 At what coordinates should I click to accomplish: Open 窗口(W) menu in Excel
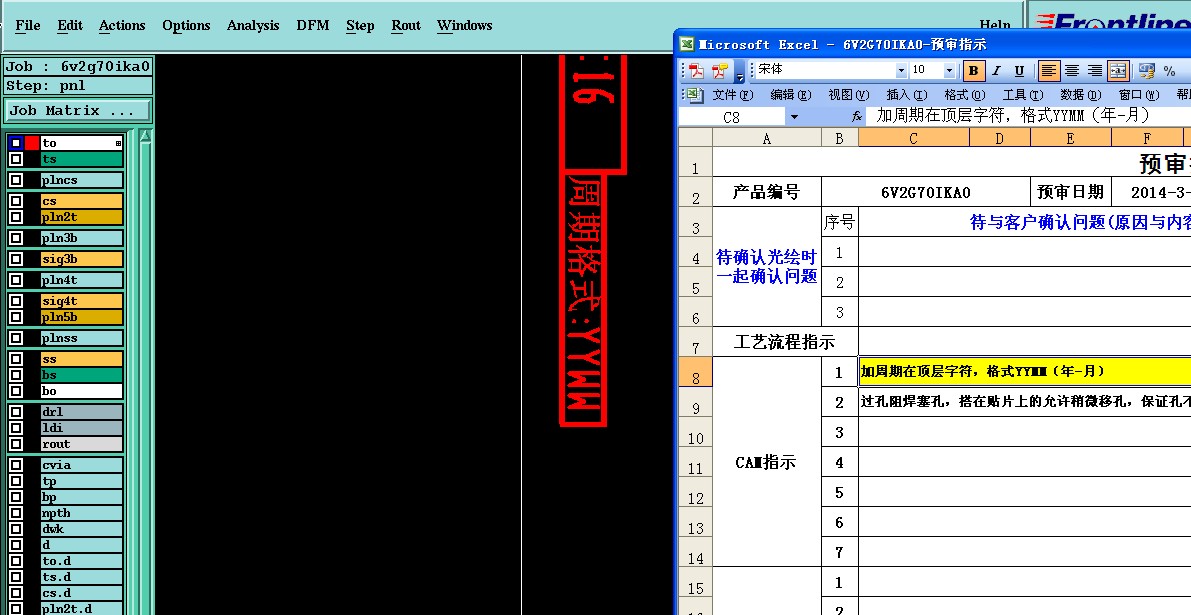1139,95
